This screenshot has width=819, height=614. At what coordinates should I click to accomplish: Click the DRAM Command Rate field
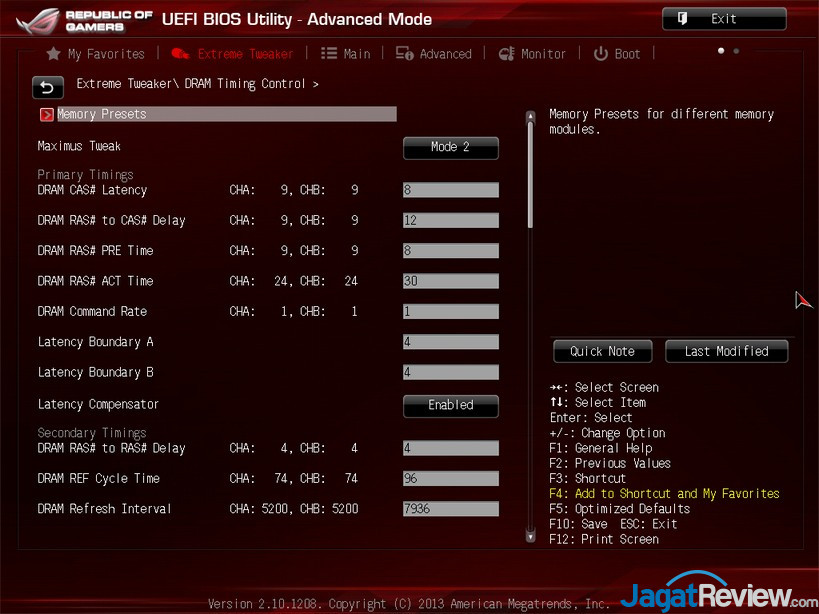451,312
